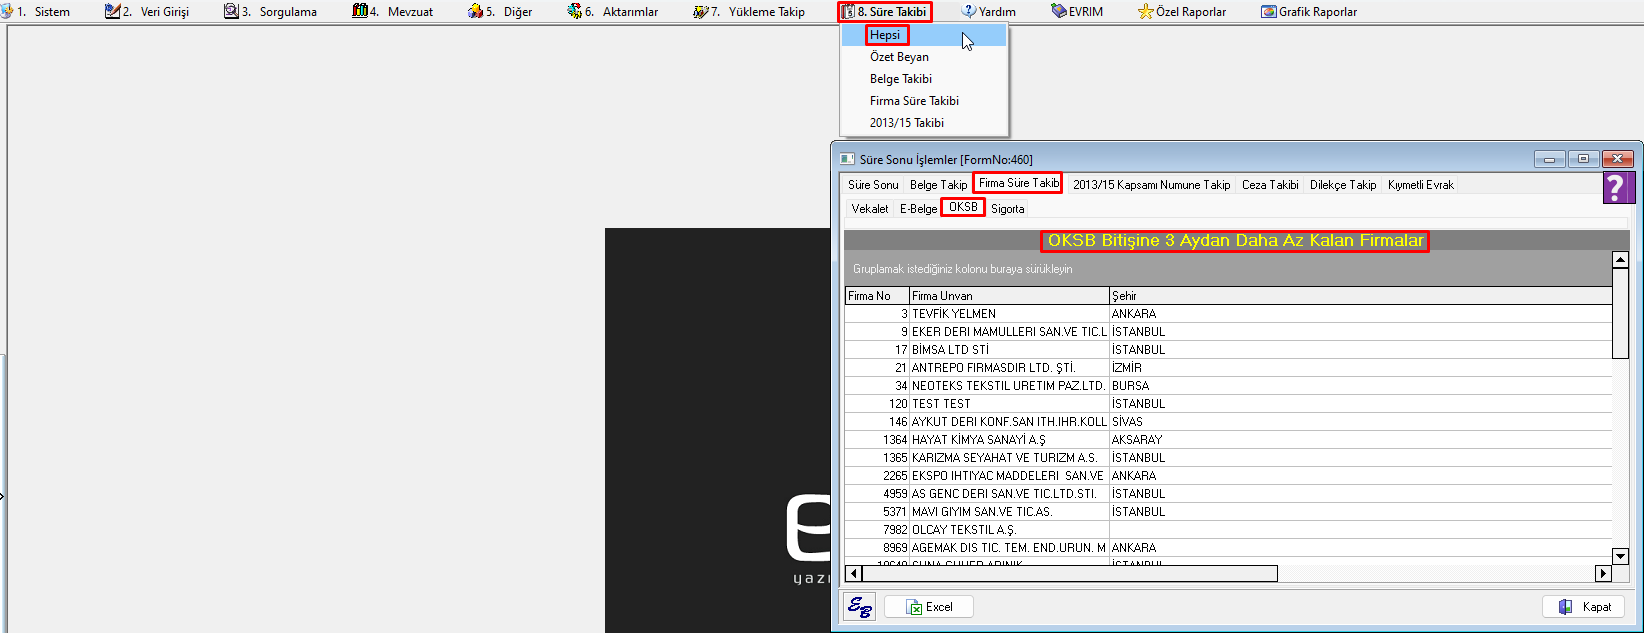Viewport: 1644px width, 633px height.
Task: Click the horizontal scrollbar left arrow
Action: tap(853, 573)
